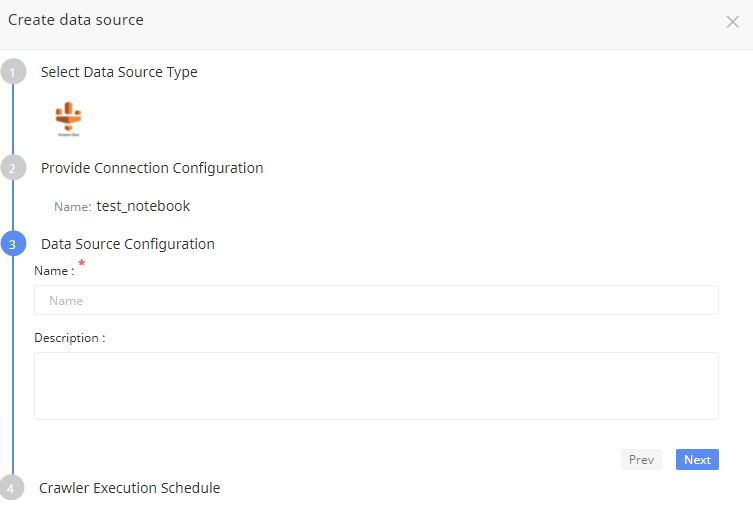Focus the Name input field

376,300
